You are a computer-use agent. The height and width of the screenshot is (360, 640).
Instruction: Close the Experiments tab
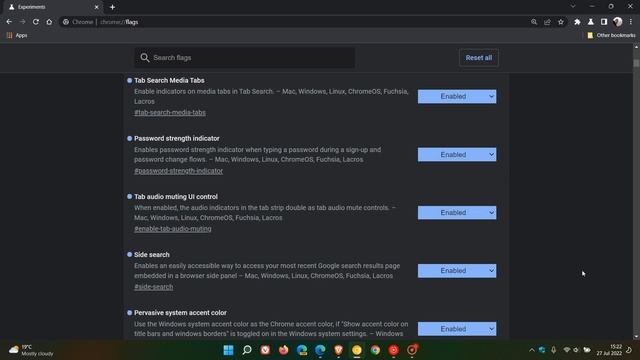(x=96, y=7)
